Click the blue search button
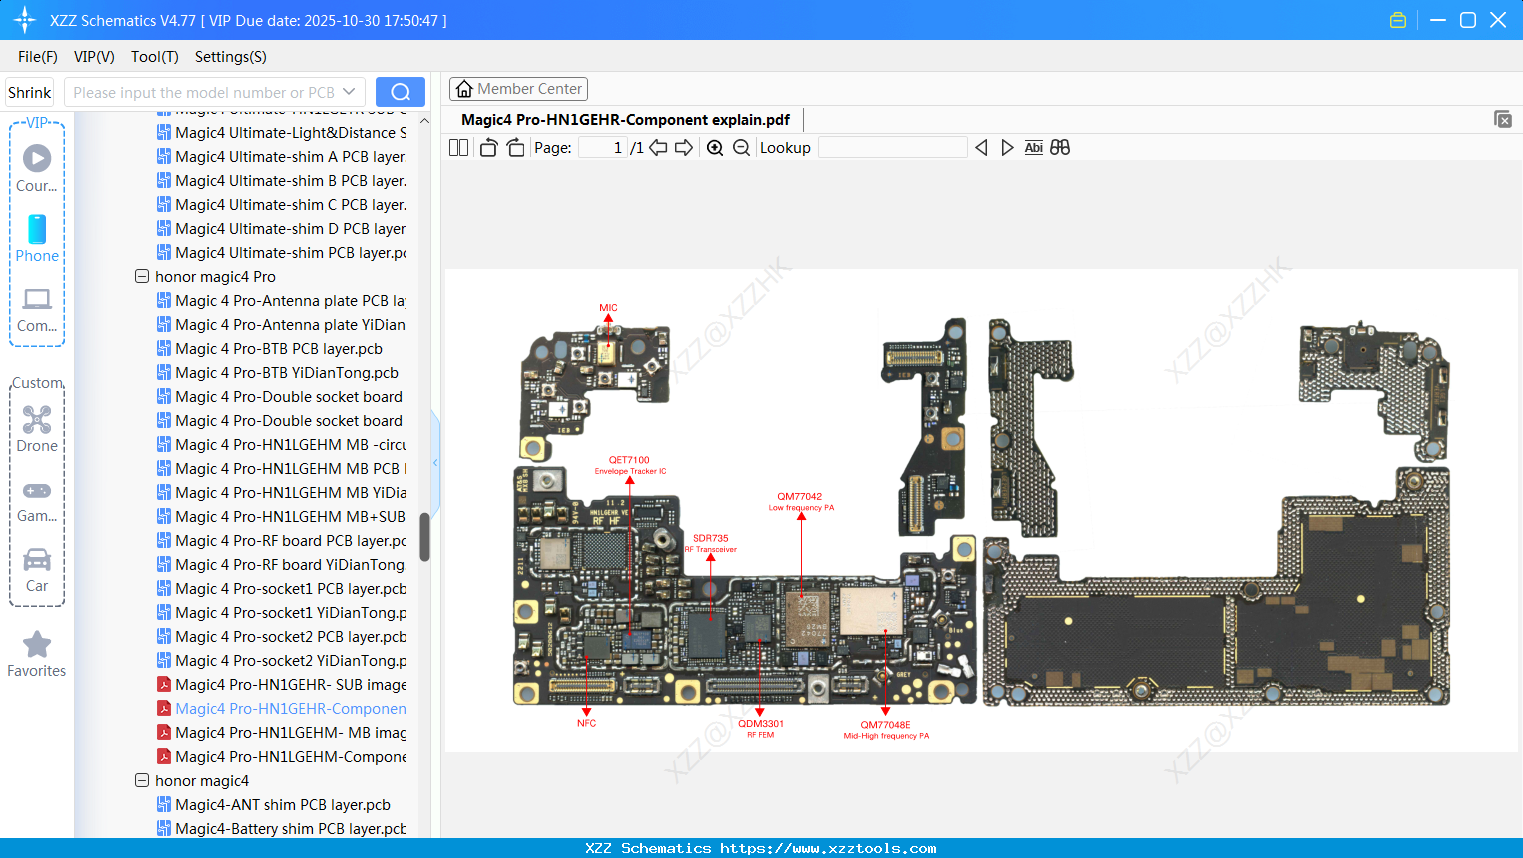The height and width of the screenshot is (858, 1523). pyautogui.click(x=400, y=92)
